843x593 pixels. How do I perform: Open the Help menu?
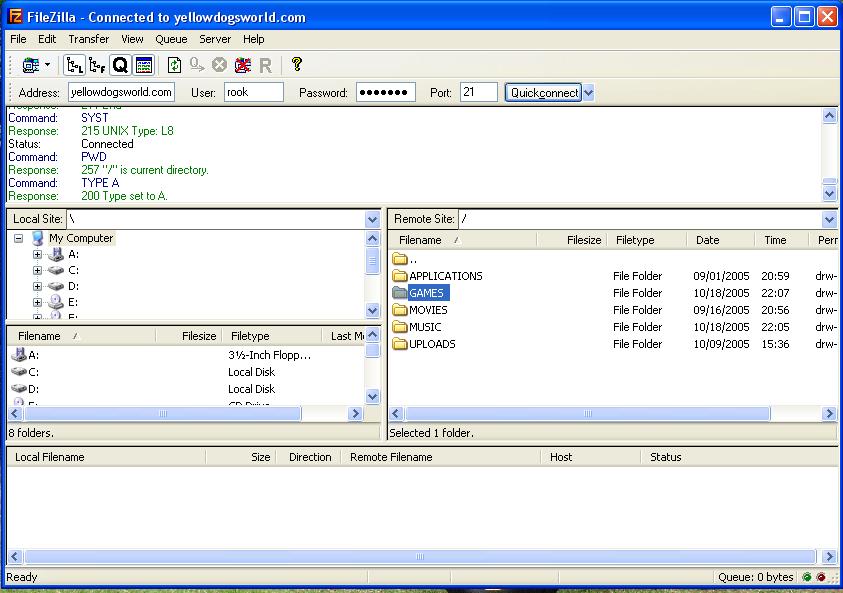click(253, 39)
